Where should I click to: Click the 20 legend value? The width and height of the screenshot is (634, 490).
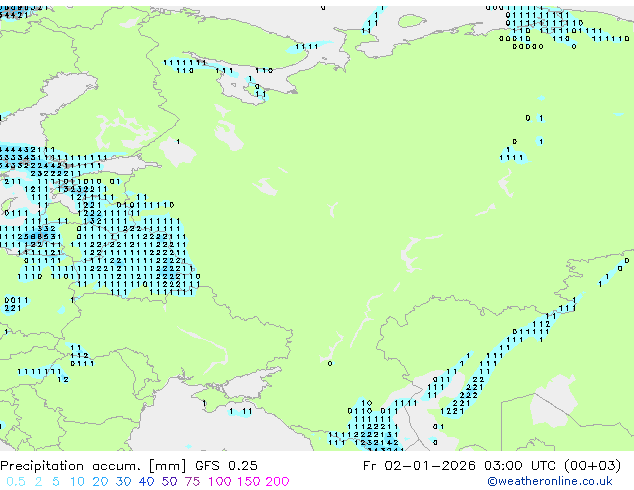pyautogui.click(x=100, y=482)
